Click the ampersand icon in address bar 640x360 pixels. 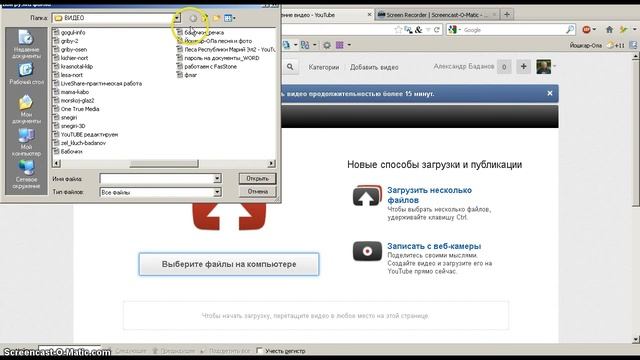coord(418,30)
